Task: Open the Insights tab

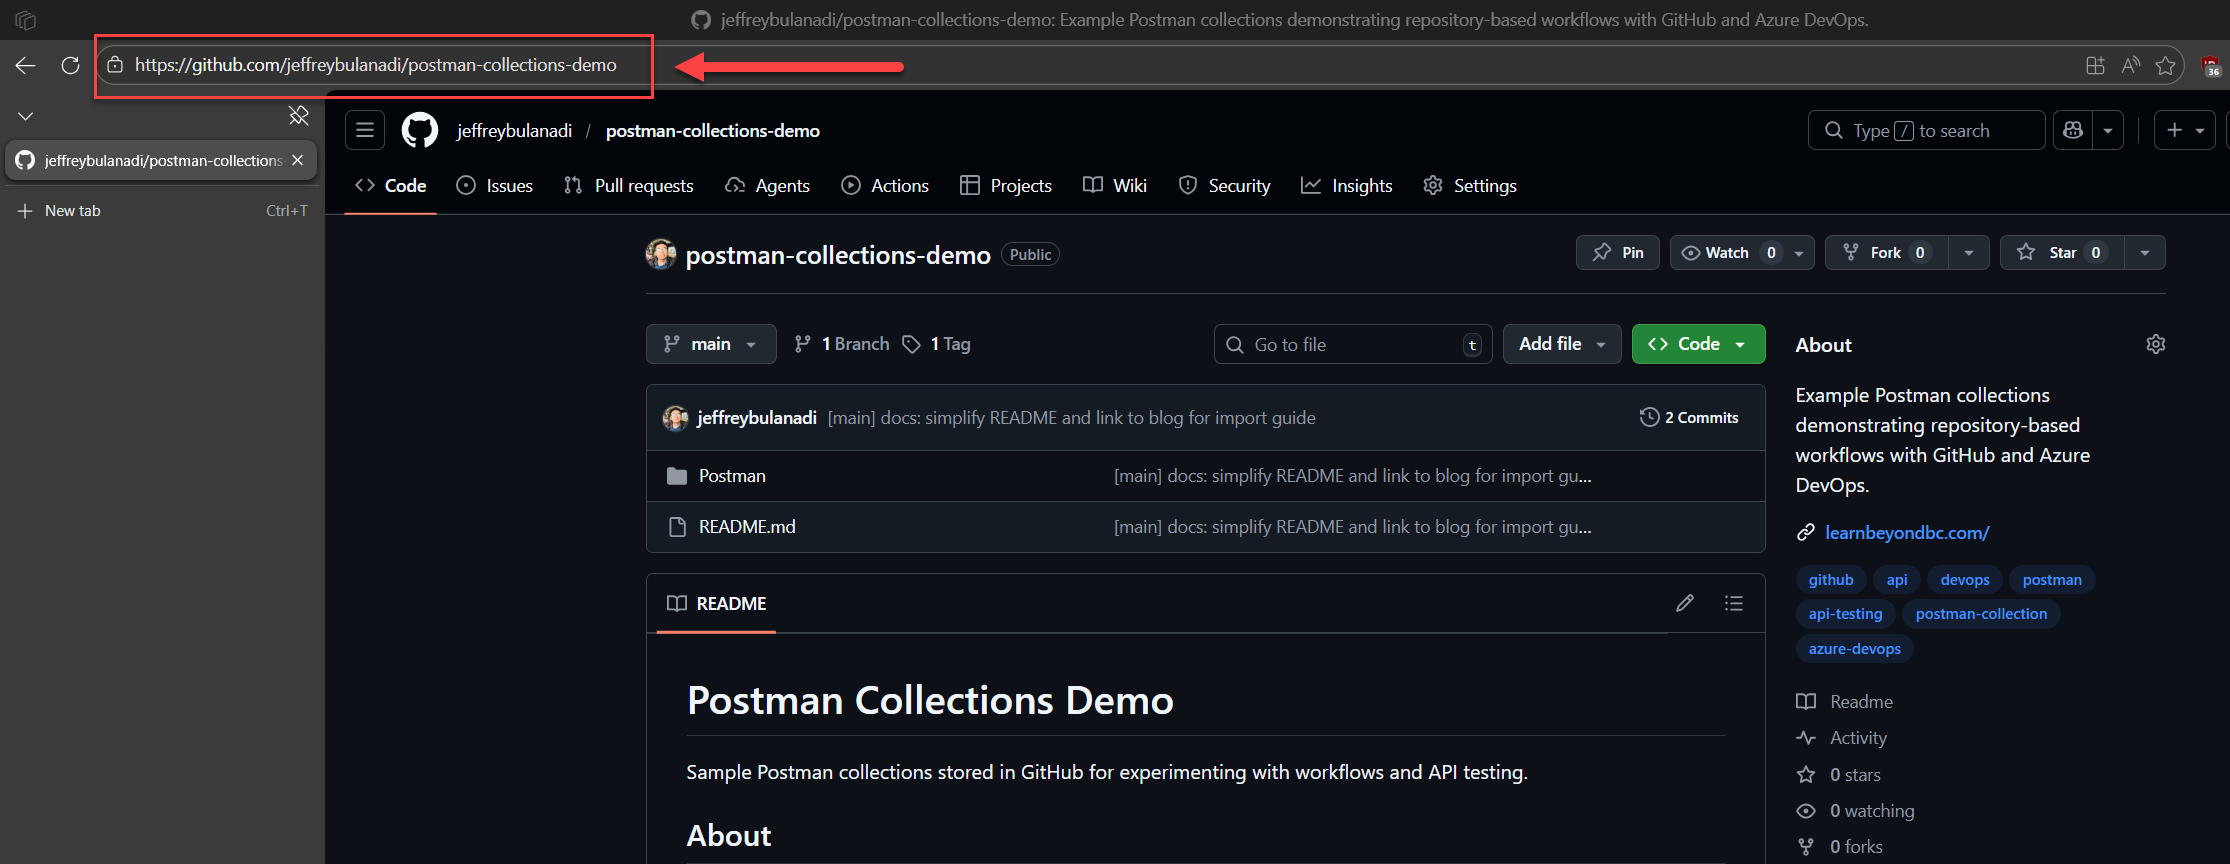Action: tap(1347, 186)
